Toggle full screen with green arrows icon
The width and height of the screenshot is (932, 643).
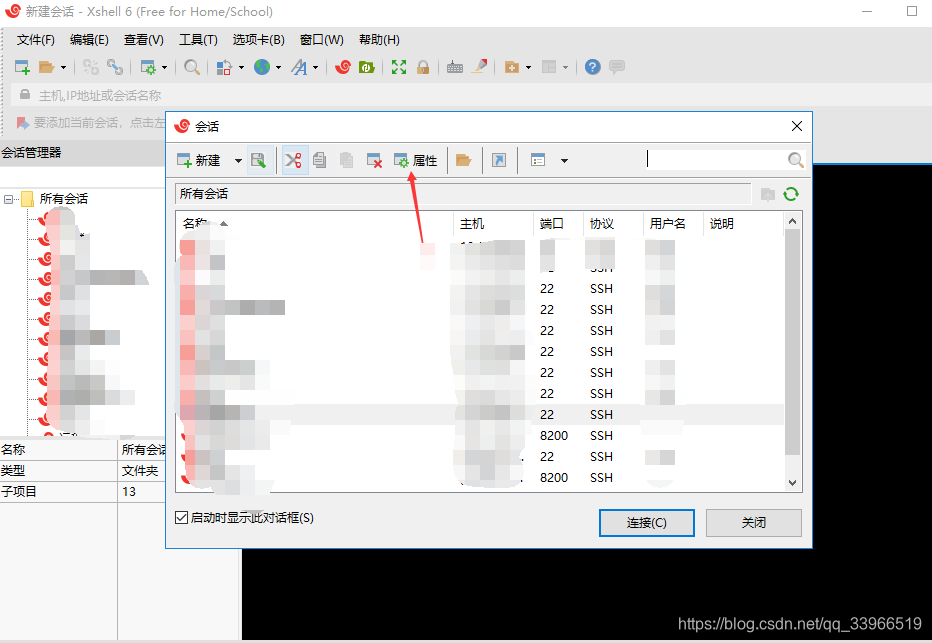point(399,67)
